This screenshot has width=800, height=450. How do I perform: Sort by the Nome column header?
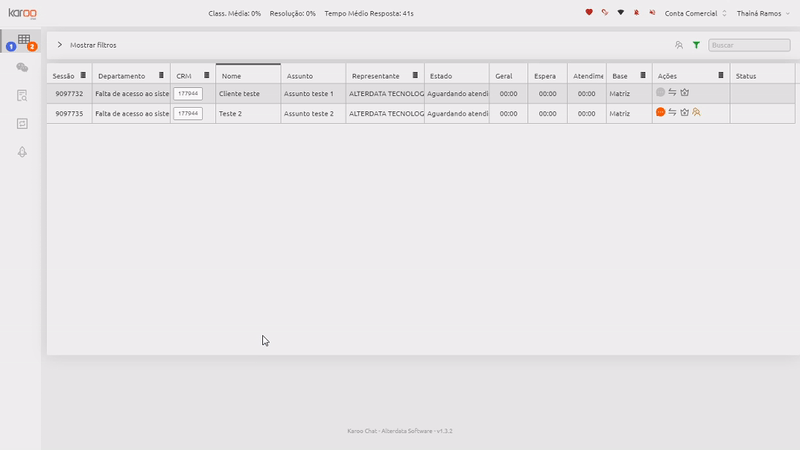tap(248, 76)
